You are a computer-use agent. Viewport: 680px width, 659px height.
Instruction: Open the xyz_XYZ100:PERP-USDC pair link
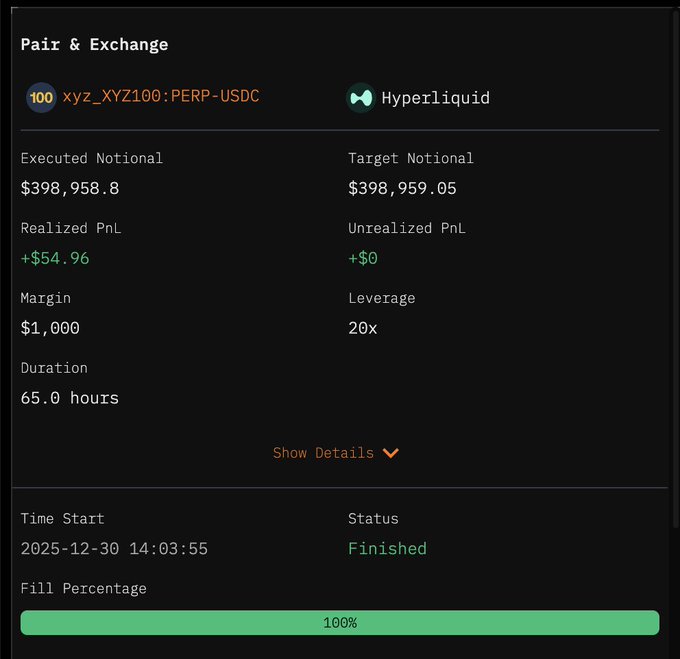click(x=160, y=97)
